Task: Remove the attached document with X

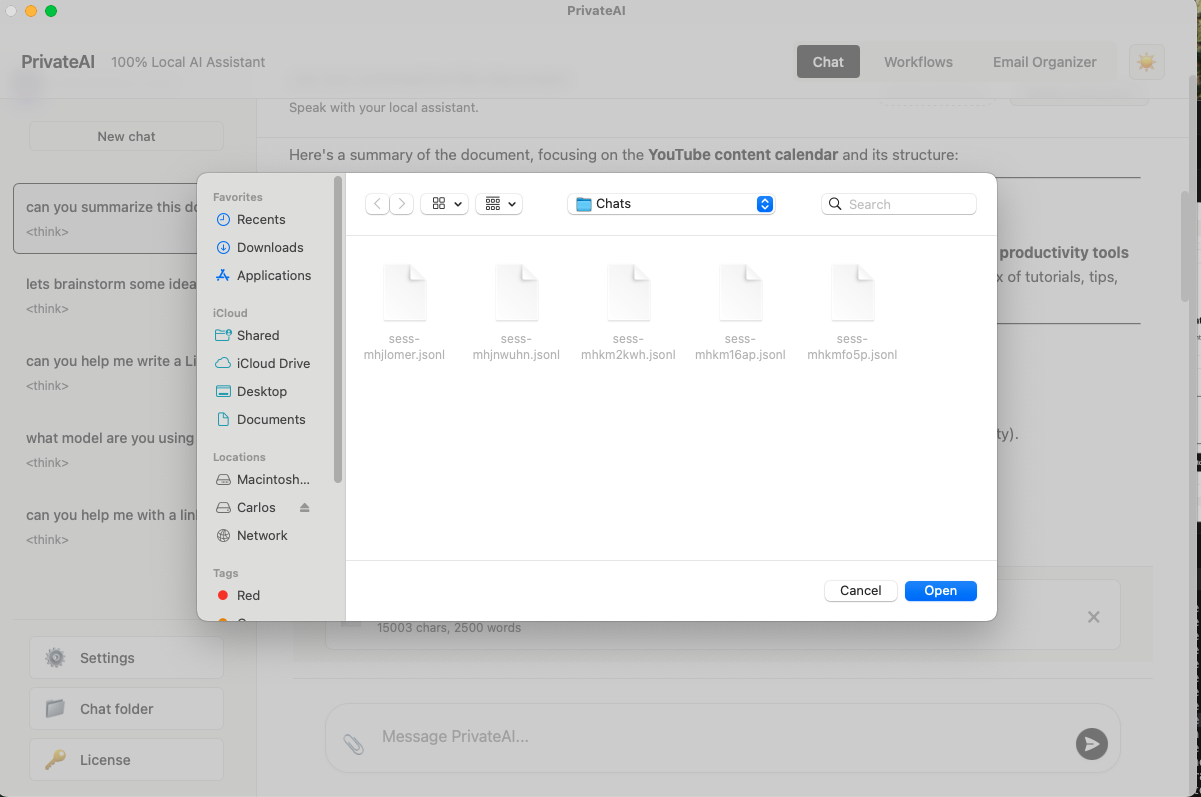Action: [x=1093, y=617]
